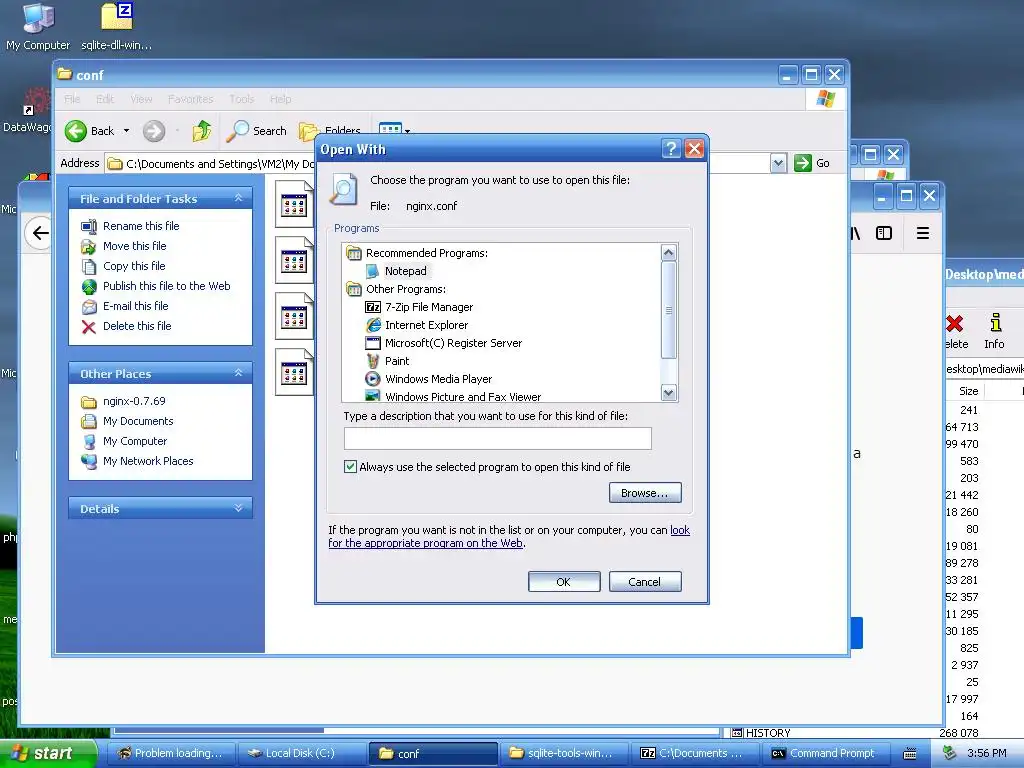Close the Open With dialog
This screenshot has width=1024, height=768.
[694, 150]
